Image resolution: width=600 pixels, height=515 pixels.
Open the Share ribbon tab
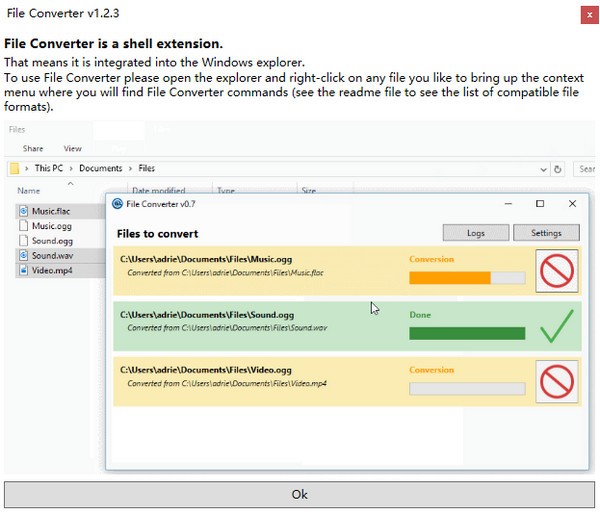coord(33,148)
